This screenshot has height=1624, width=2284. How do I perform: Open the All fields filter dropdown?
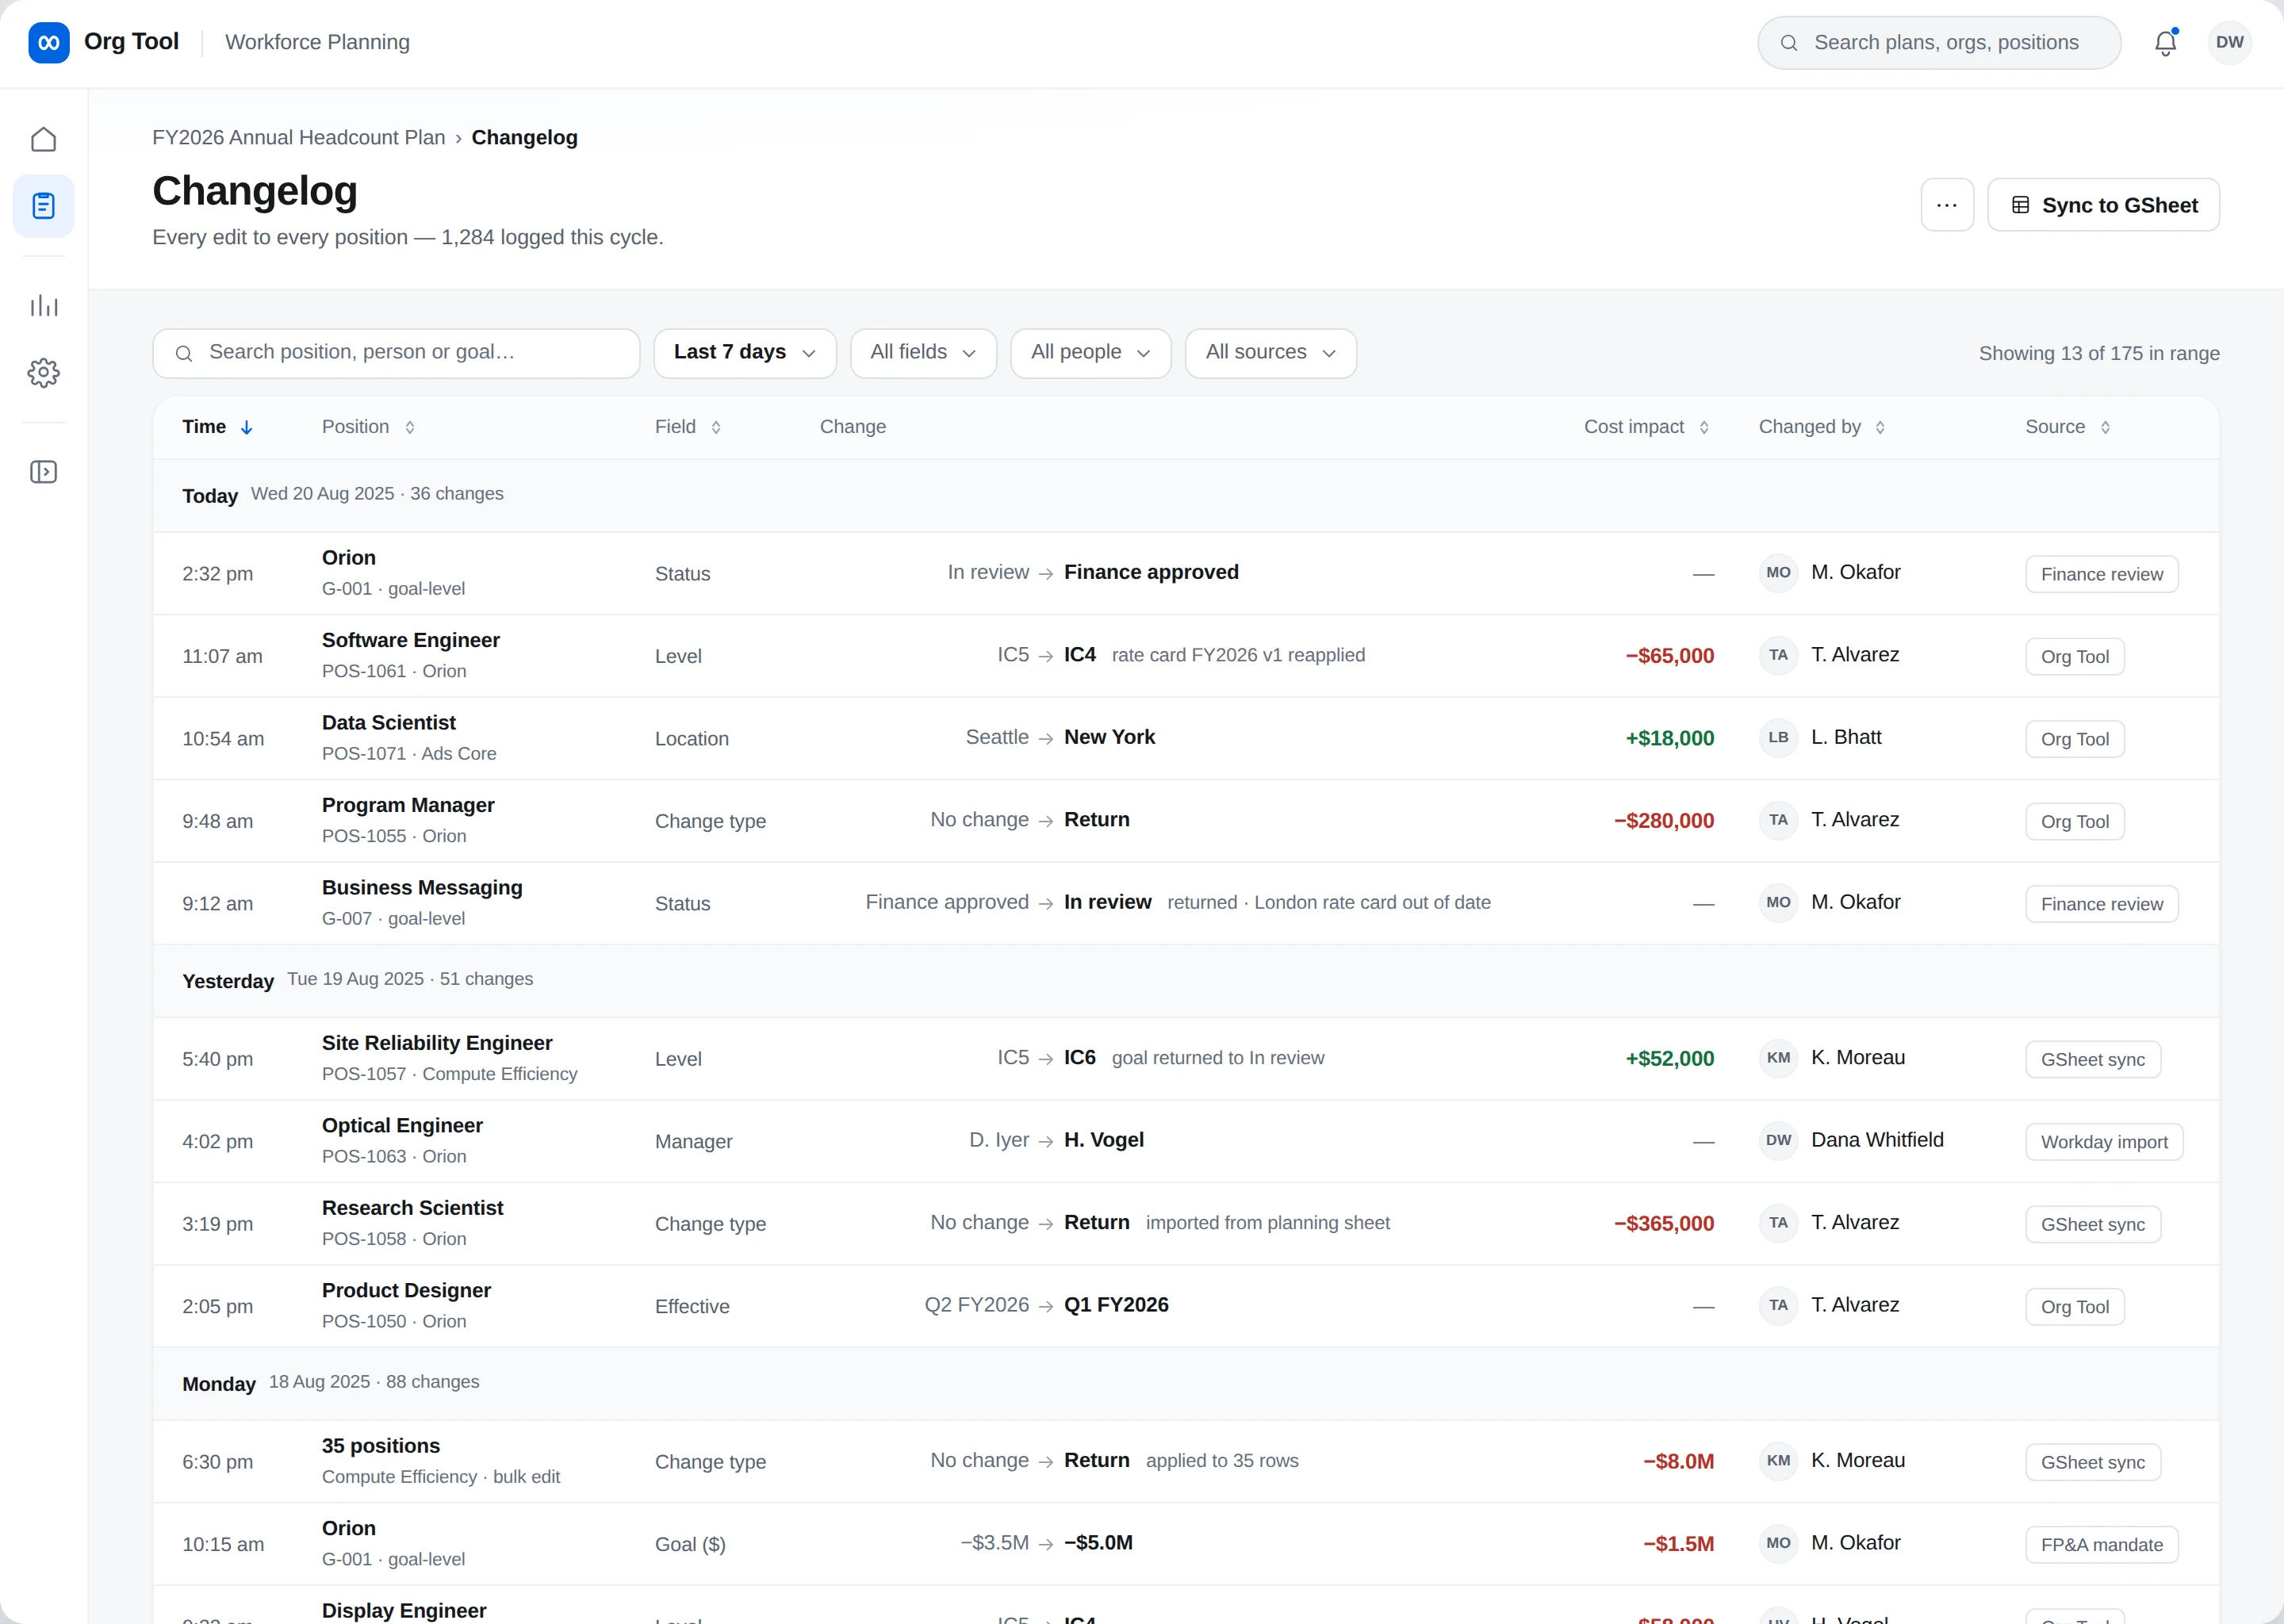pyautogui.click(x=923, y=353)
